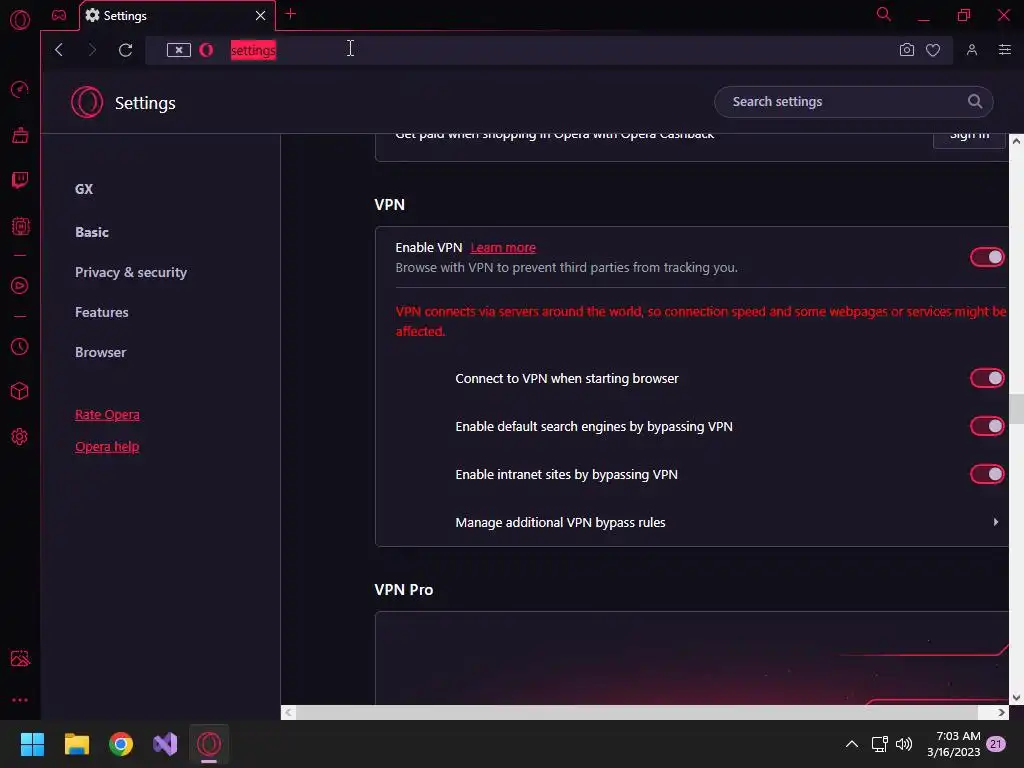Open a new tab with plus button

point(291,14)
